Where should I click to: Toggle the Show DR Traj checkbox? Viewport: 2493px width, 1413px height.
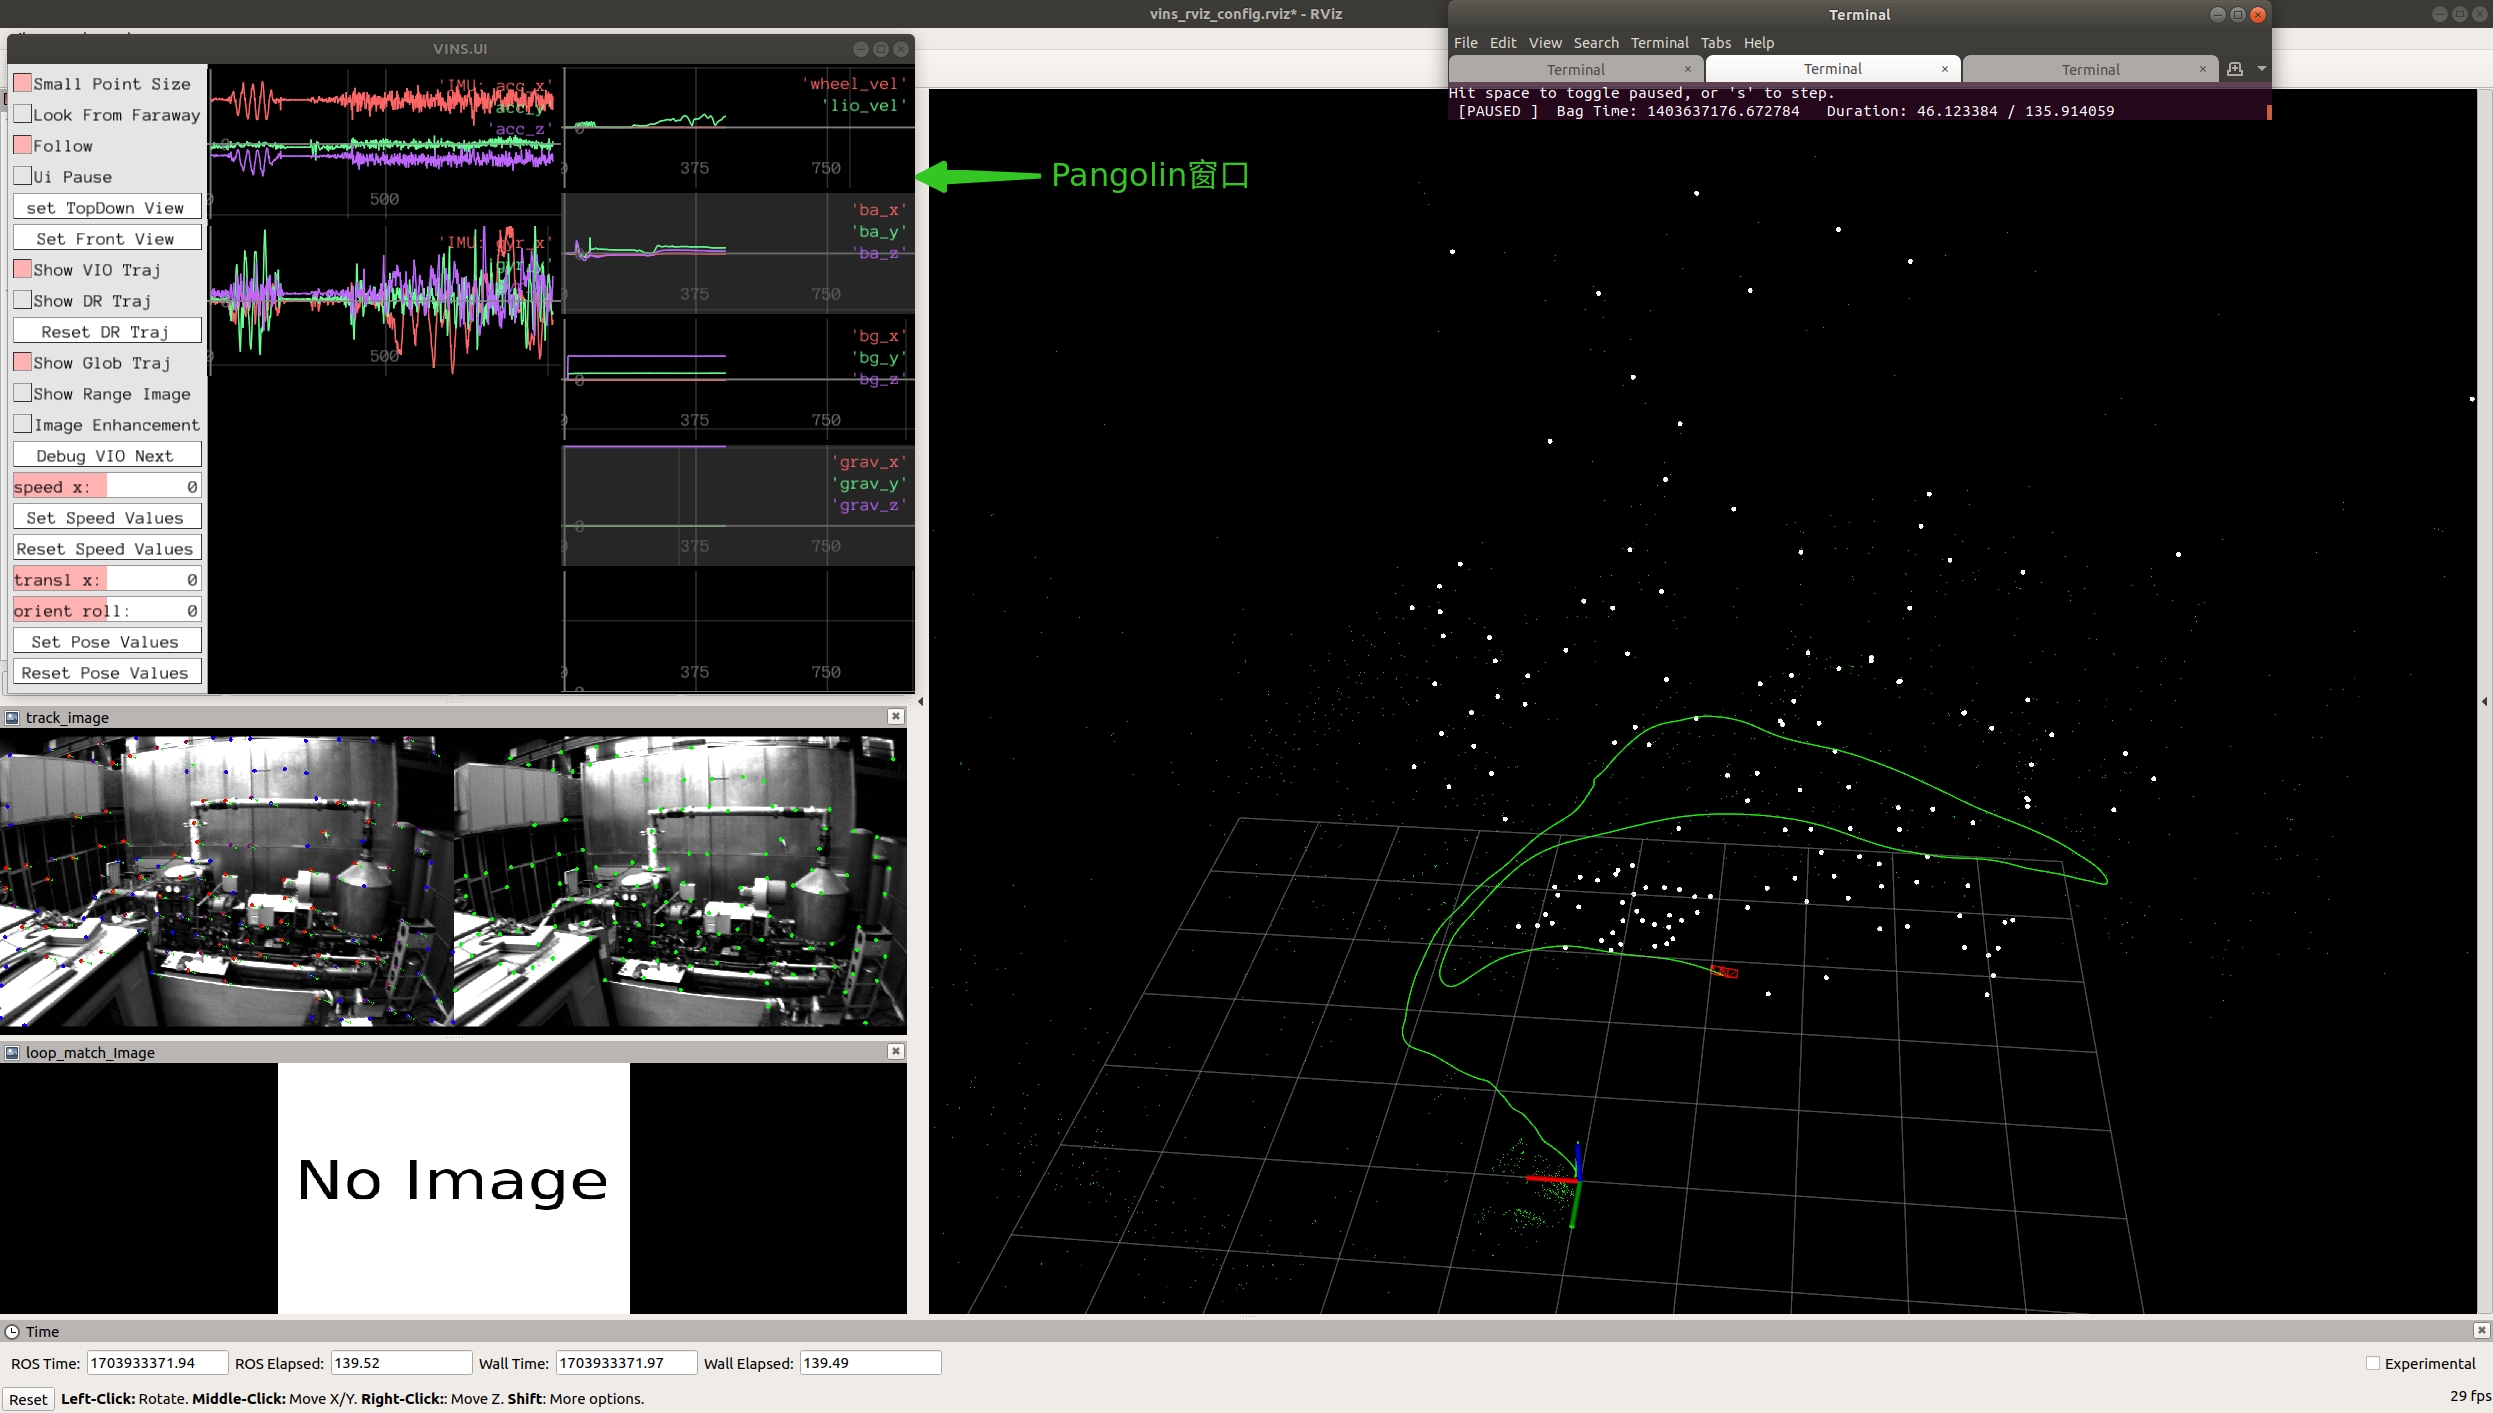tap(22, 300)
